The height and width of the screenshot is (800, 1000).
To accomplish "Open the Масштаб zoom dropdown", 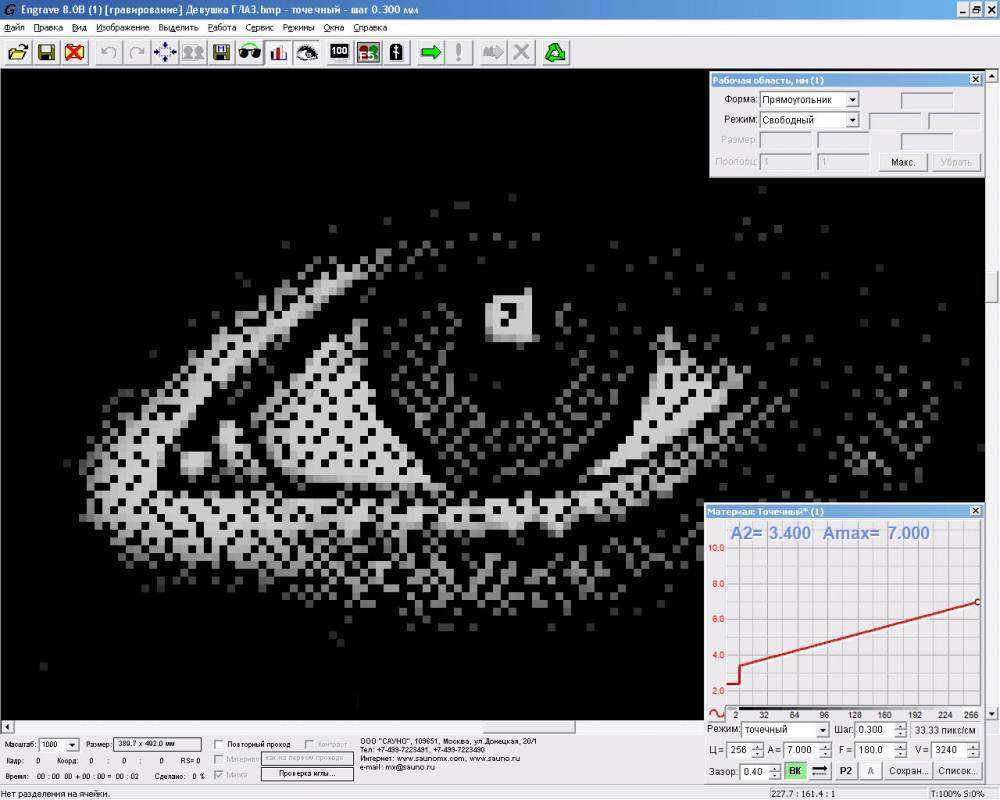I will click(x=72, y=745).
